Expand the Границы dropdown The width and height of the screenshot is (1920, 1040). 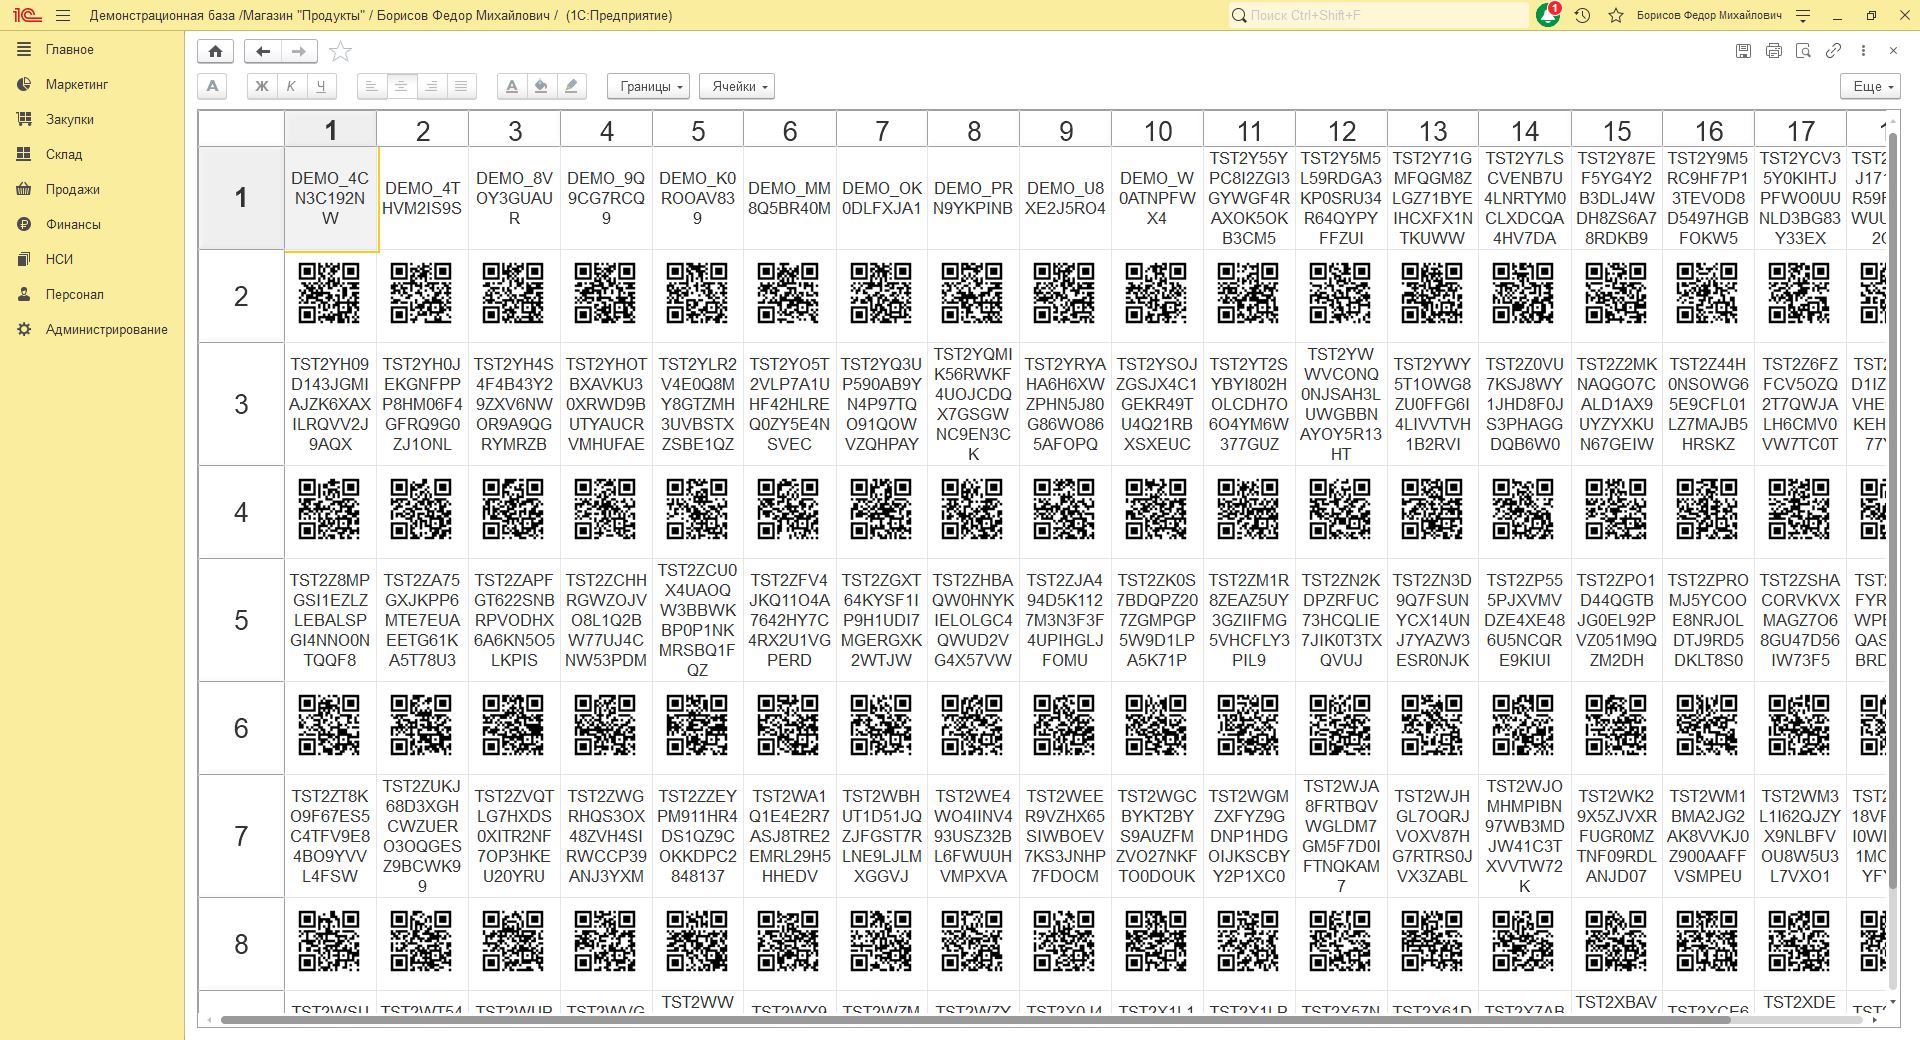click(648, 86)
